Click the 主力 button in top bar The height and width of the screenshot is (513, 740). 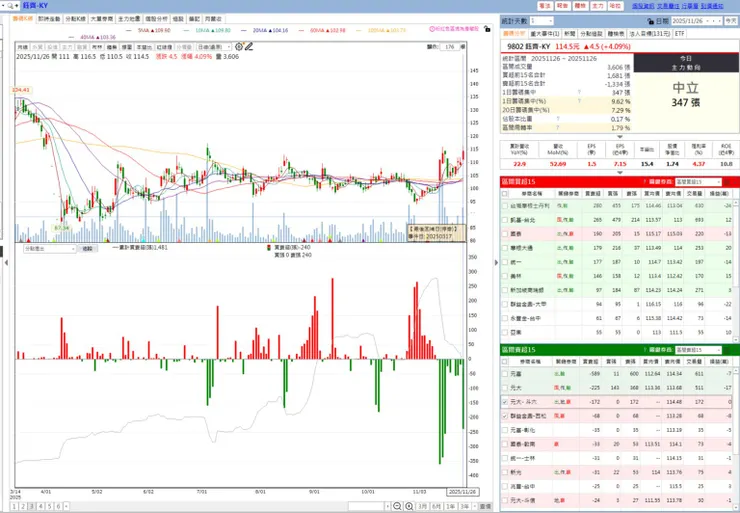[x=598, y=6]
